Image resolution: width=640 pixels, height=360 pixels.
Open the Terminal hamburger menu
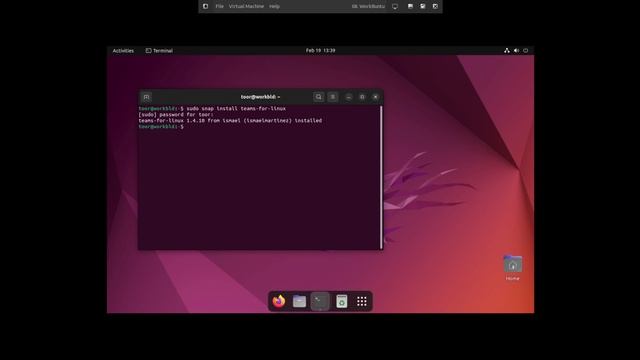click(333, 97)
